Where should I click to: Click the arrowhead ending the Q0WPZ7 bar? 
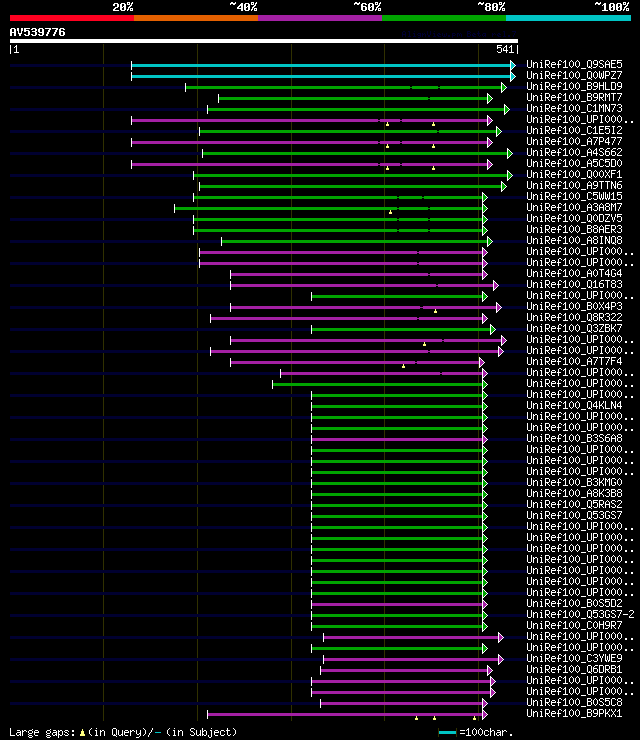(513, 76)
